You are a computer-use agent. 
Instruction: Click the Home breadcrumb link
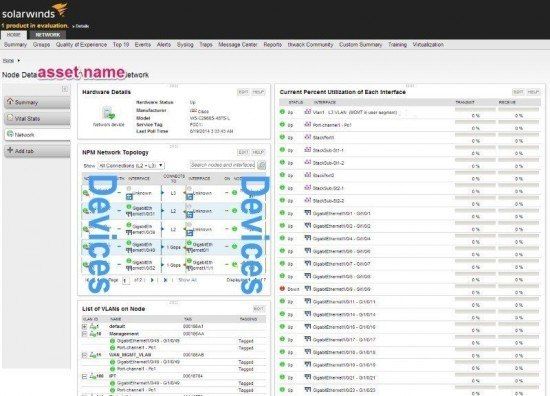pyautogui.click(x=8, y=61)
